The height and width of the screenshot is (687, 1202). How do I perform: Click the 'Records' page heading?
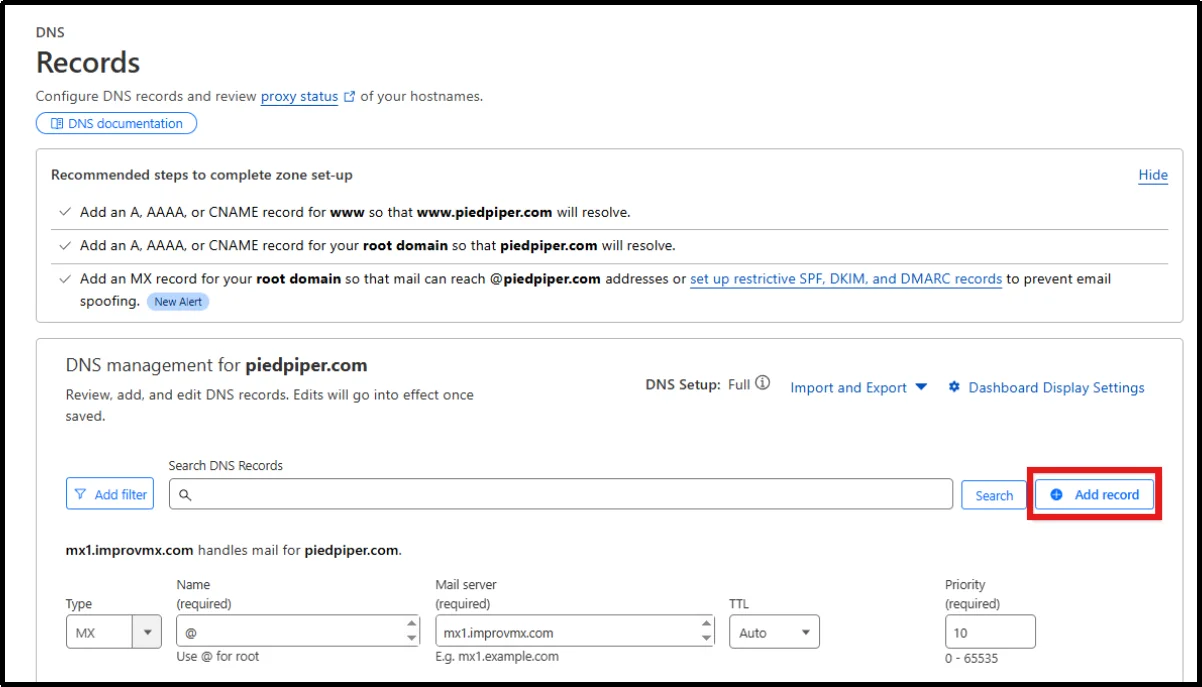click(88, 62)
